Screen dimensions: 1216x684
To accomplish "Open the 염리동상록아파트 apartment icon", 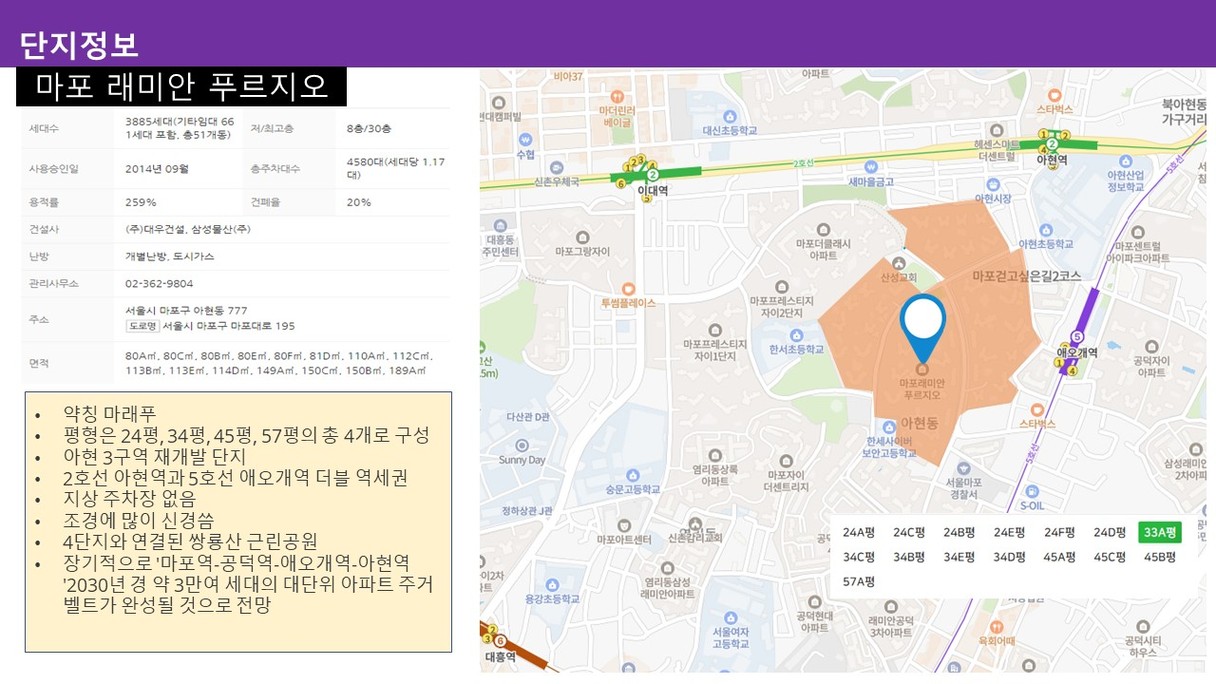I will pos(714,454).
